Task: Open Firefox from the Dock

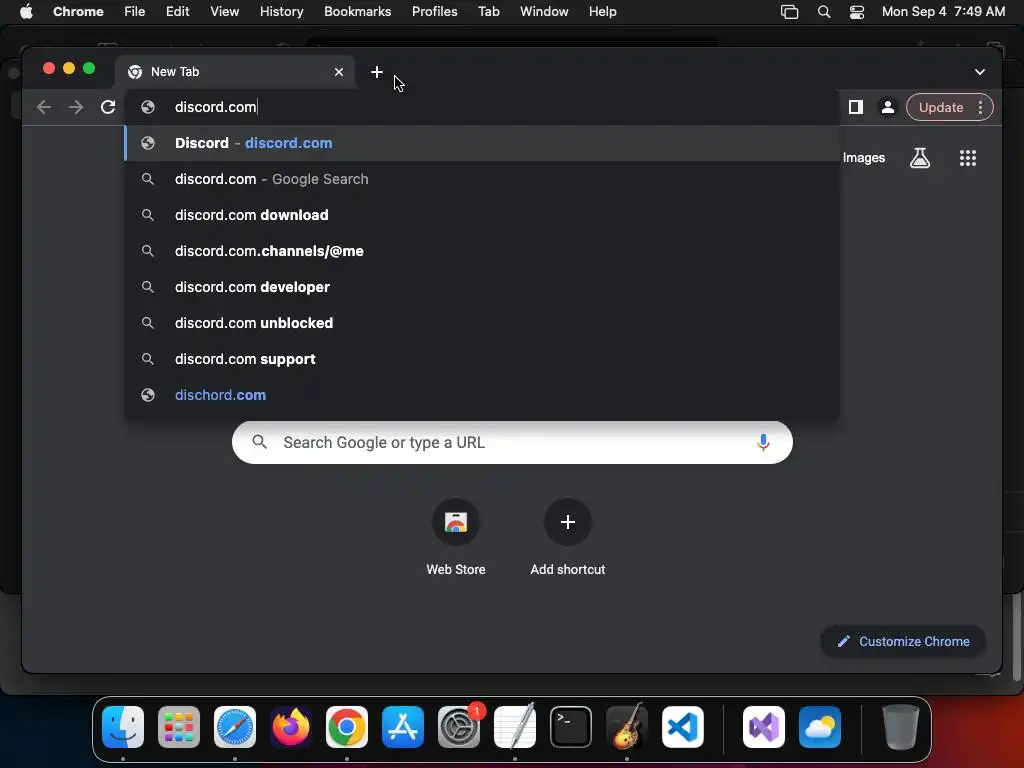Action: point(291,727)
